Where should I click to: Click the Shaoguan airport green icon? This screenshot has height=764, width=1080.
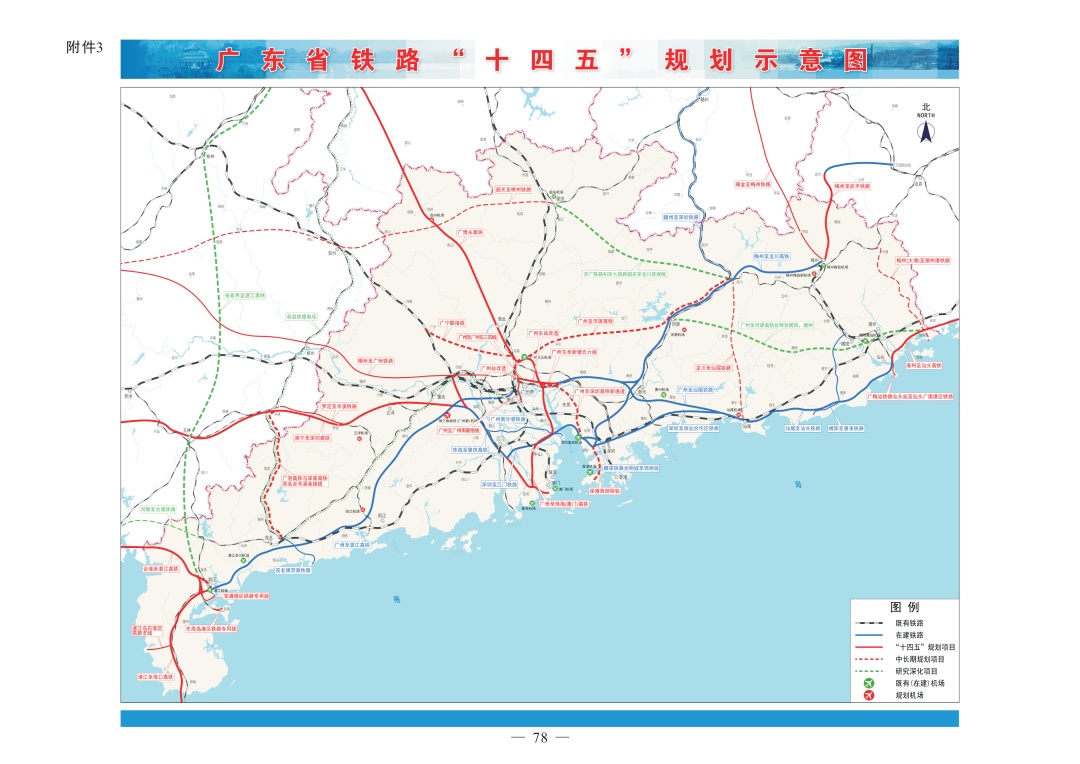tap(553, 198)
